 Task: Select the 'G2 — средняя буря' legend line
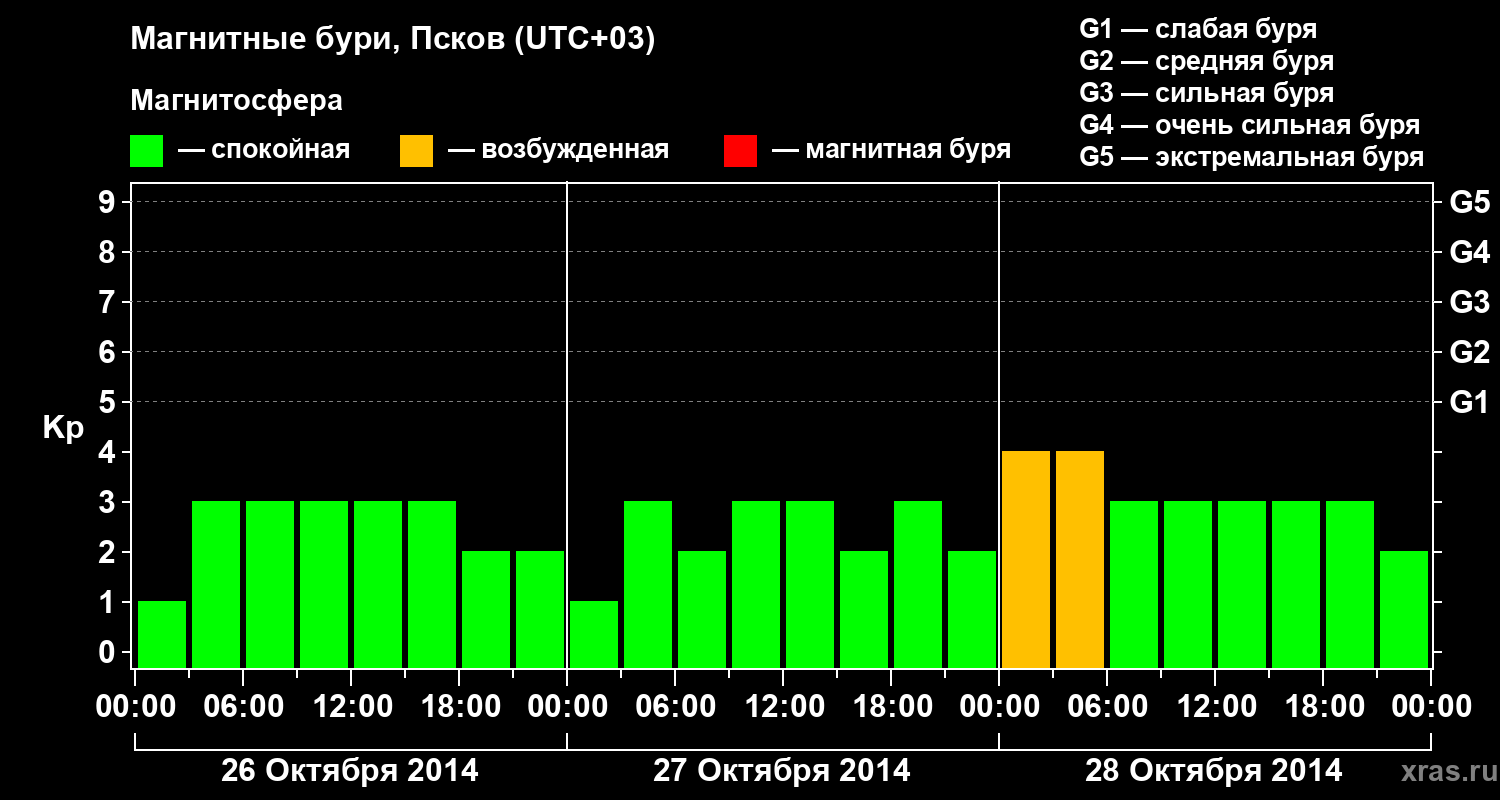point(1207,61)
